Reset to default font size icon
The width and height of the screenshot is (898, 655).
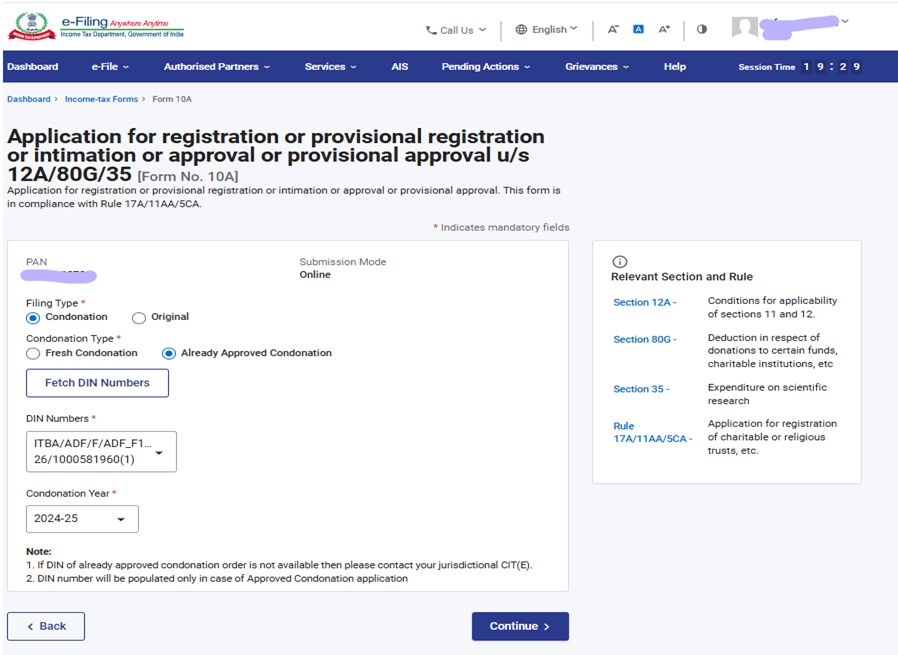point(638,30)
